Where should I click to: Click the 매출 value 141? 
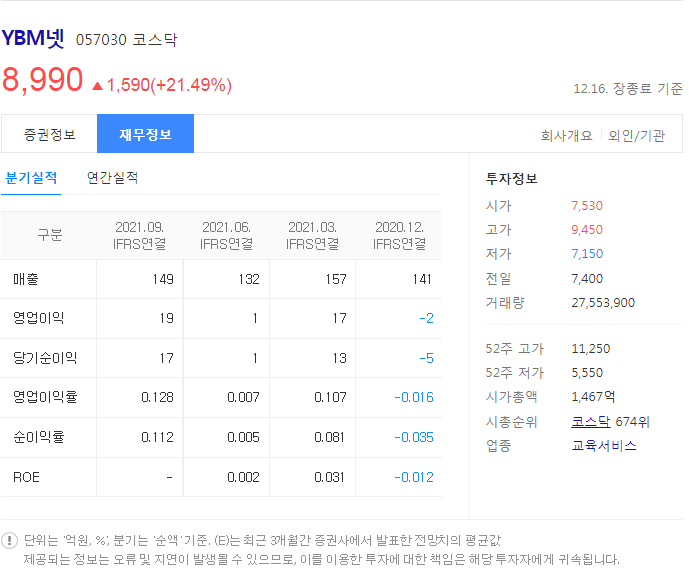click(422, 279)
